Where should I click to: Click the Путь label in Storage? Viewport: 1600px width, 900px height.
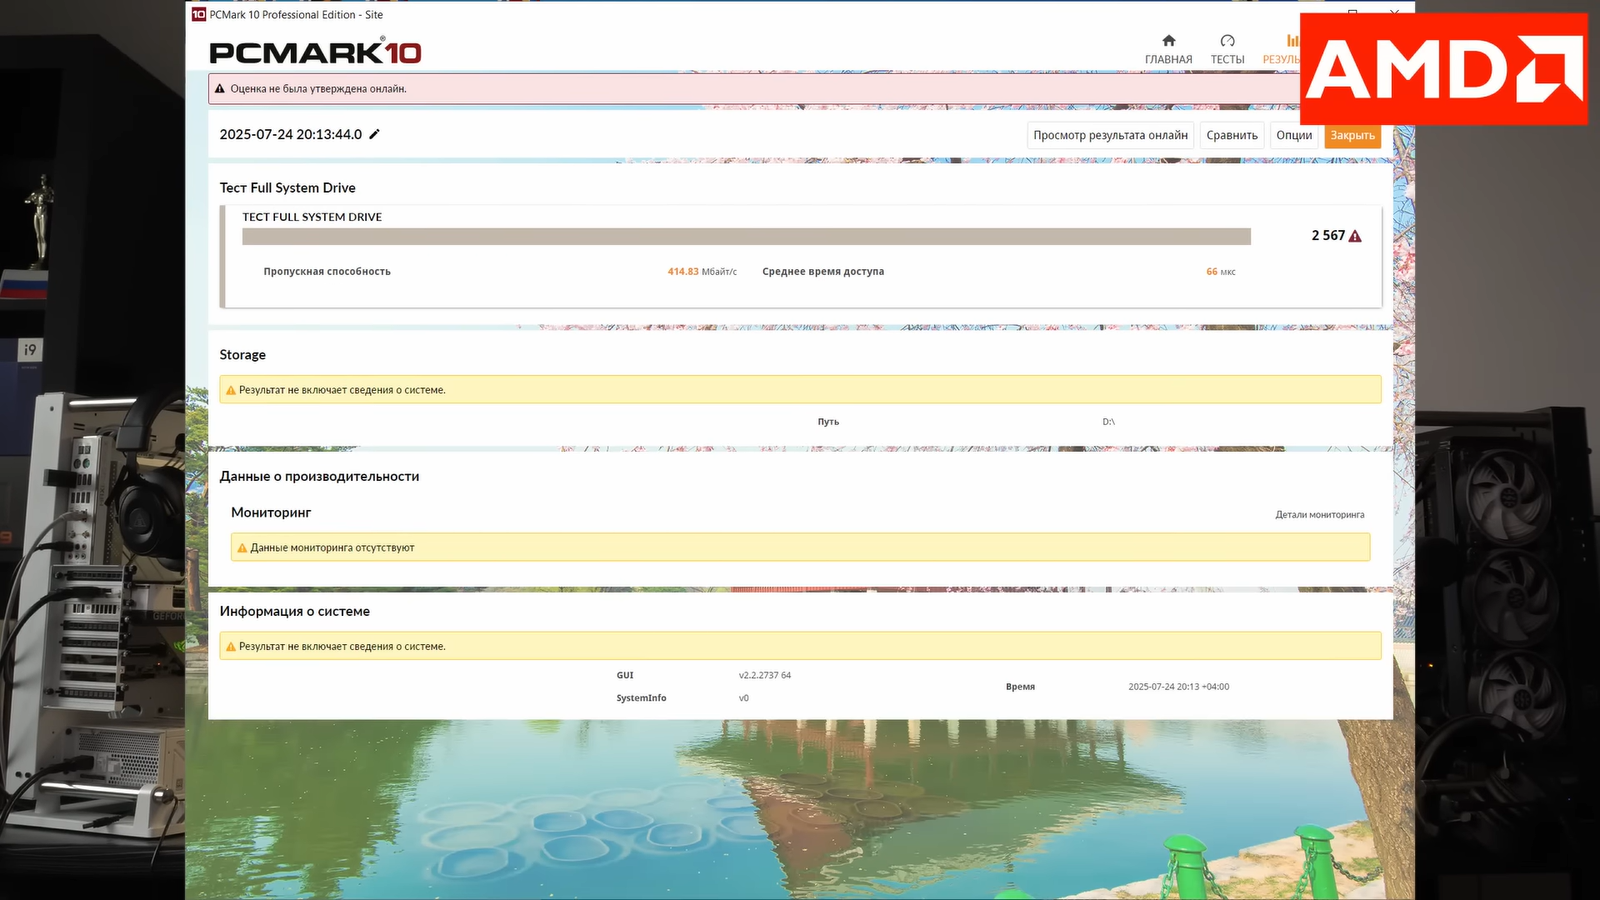(828, 422)
